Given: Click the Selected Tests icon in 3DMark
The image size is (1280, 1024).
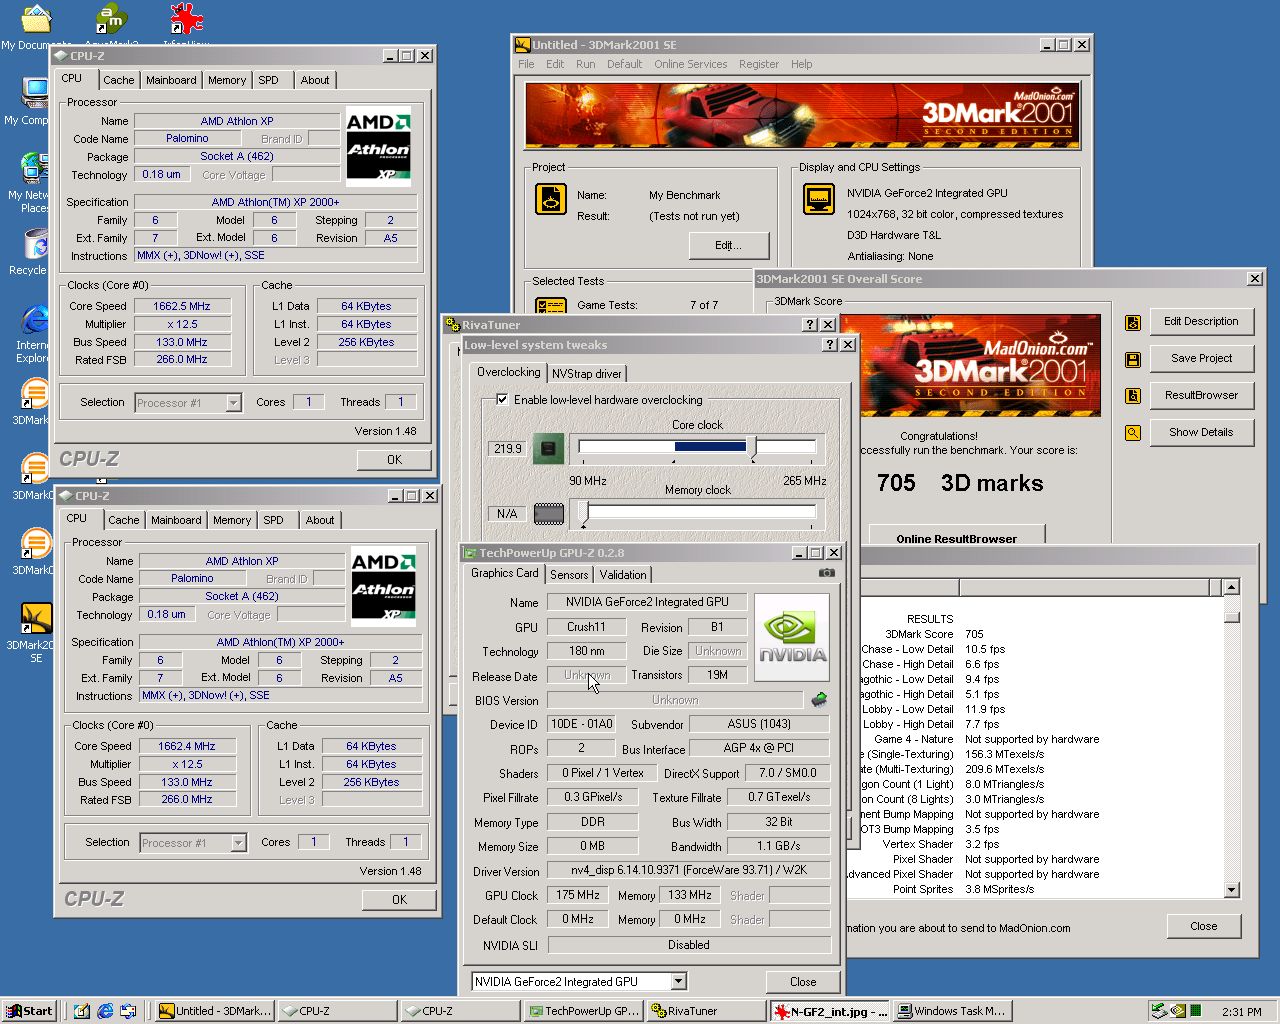Looking at the screenshot, I should (x=551, y=306).
